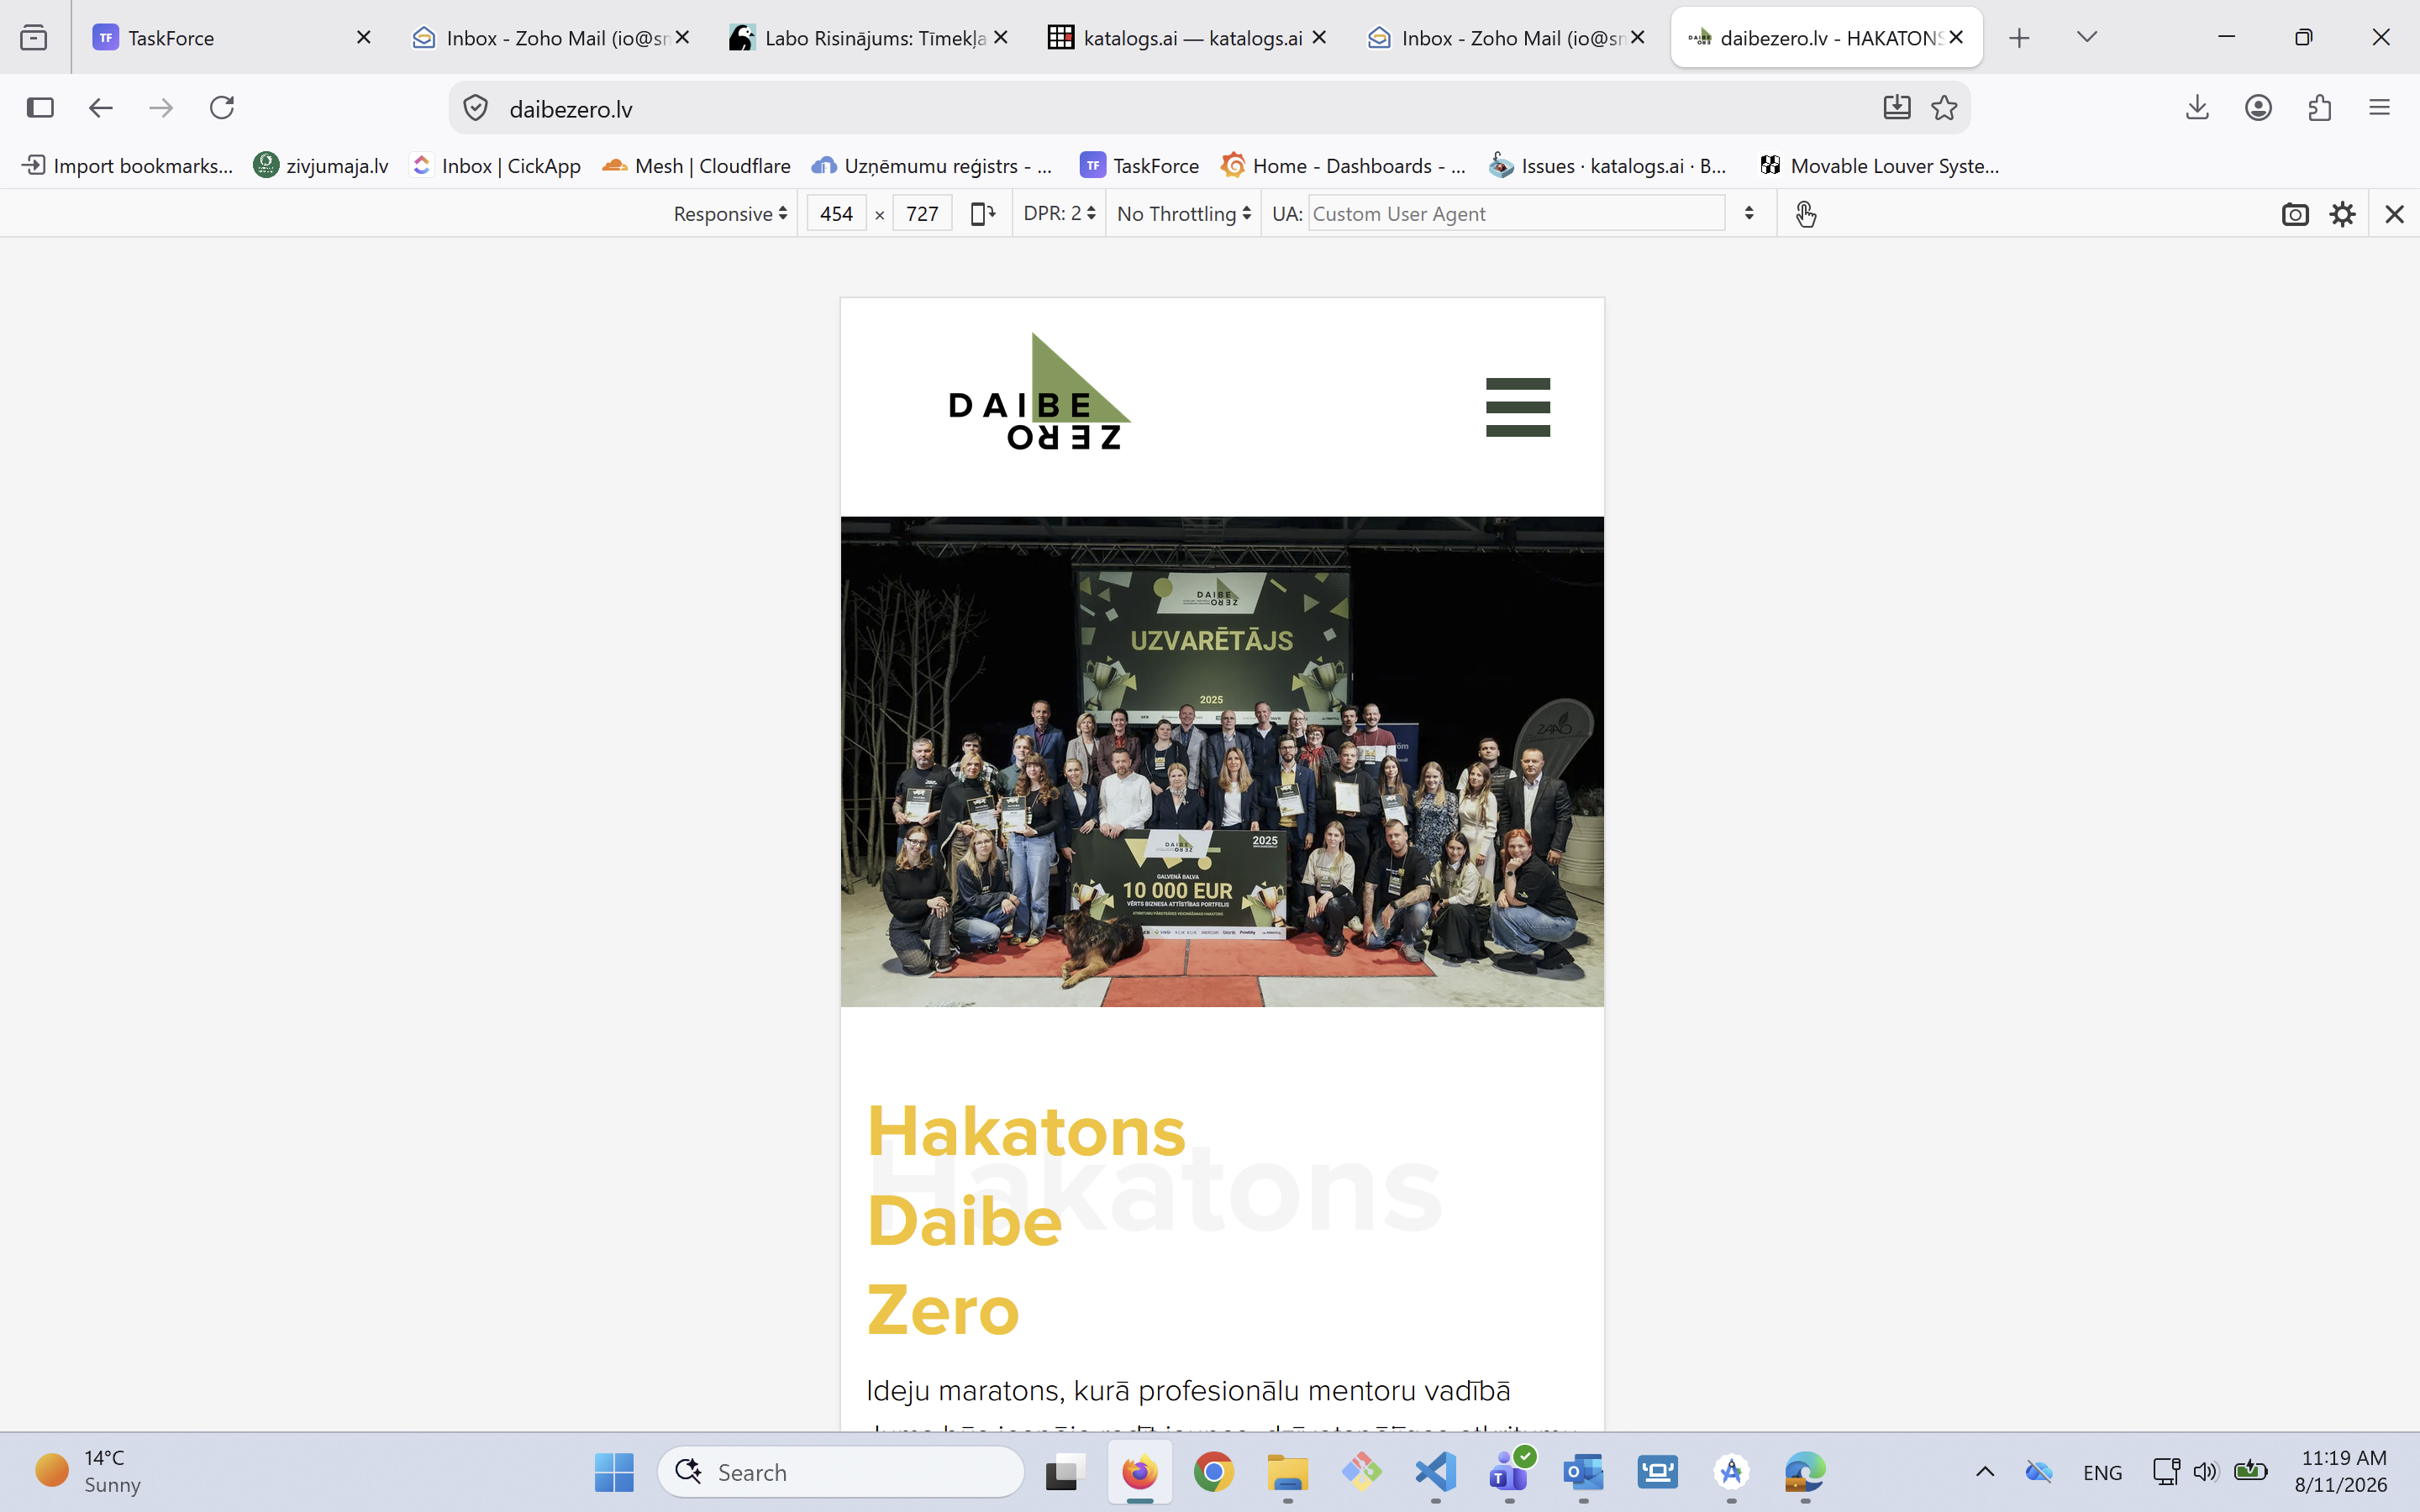
Task: Open Microsoft Teams from the taskbar
Action: 1509,1472
